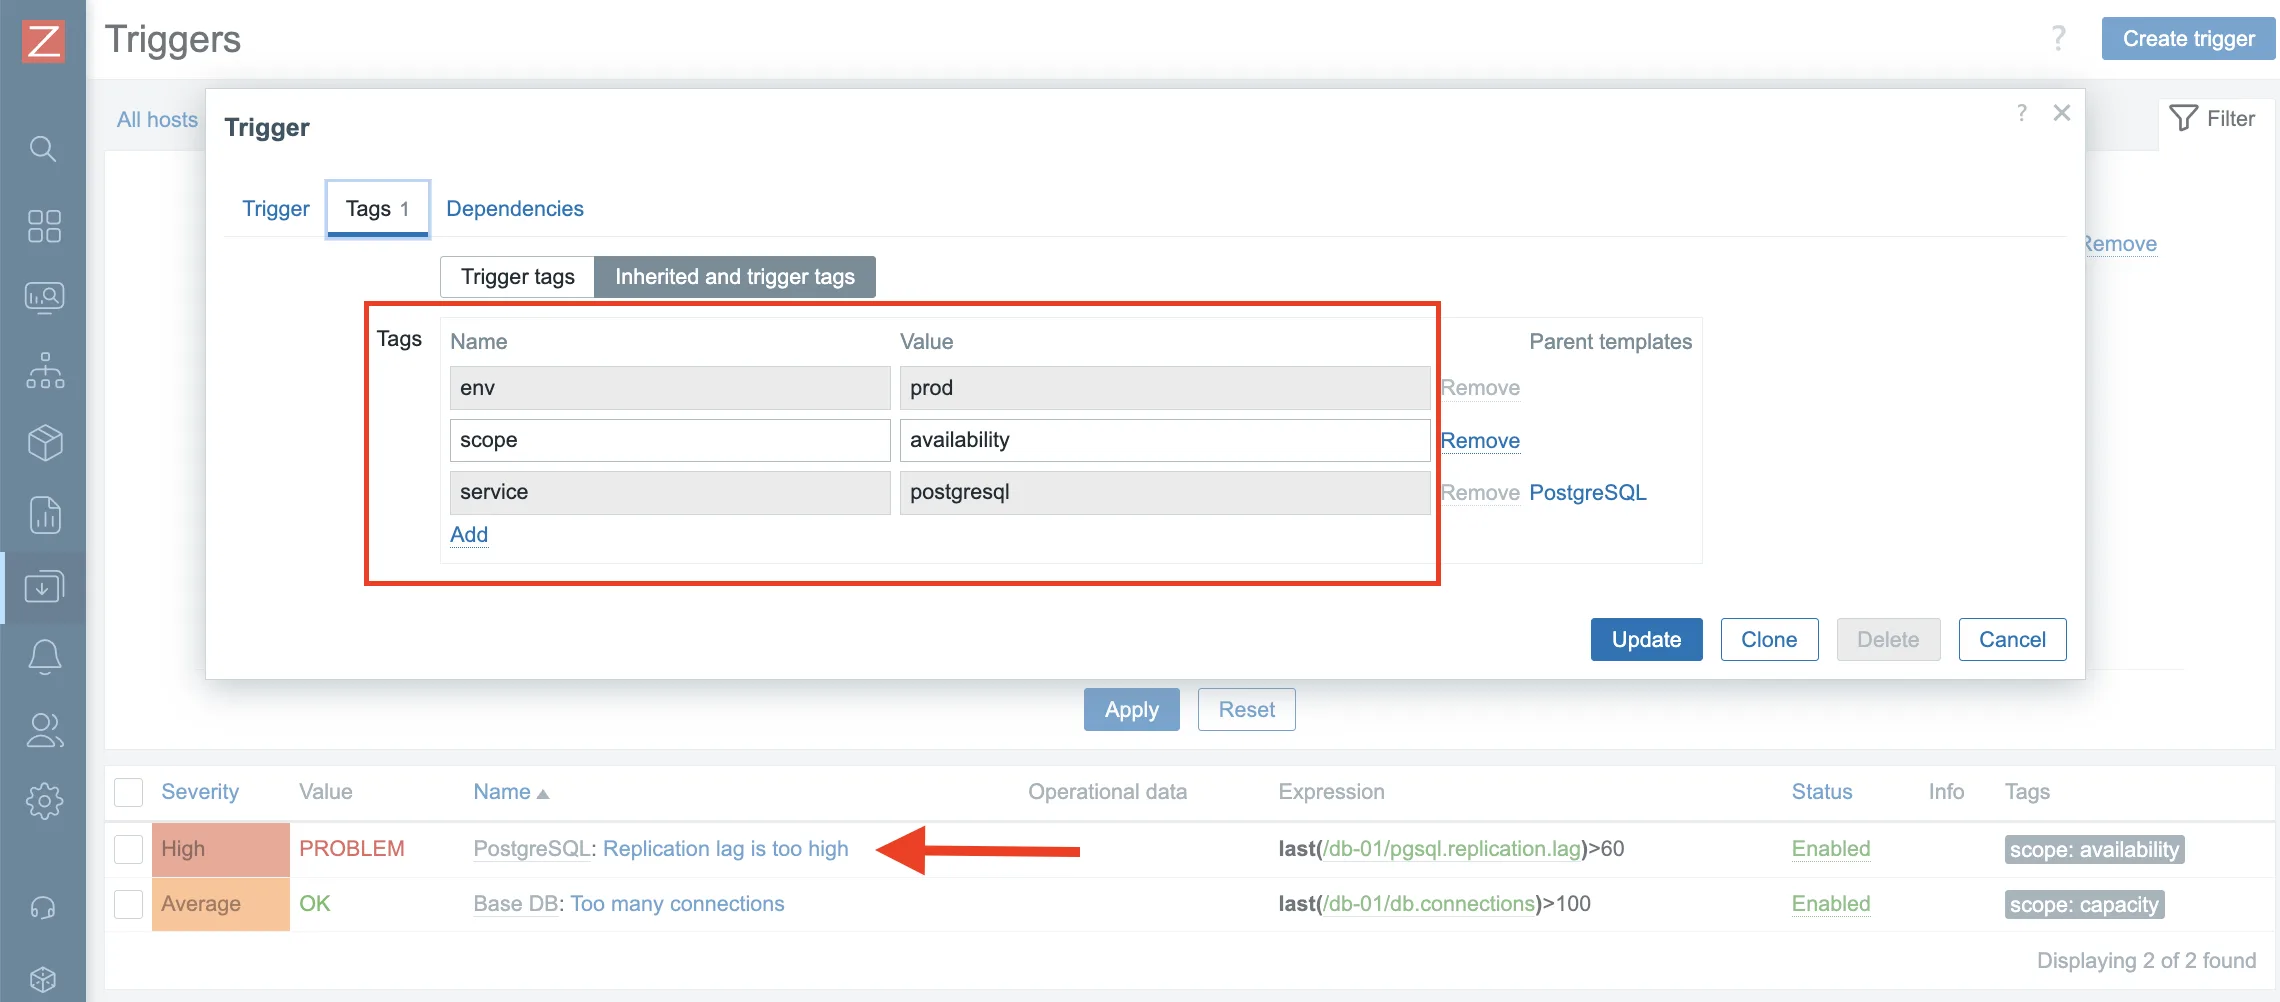Remove the scope availability tag
The image size is (2280, 1002).
coord(1480,441)
